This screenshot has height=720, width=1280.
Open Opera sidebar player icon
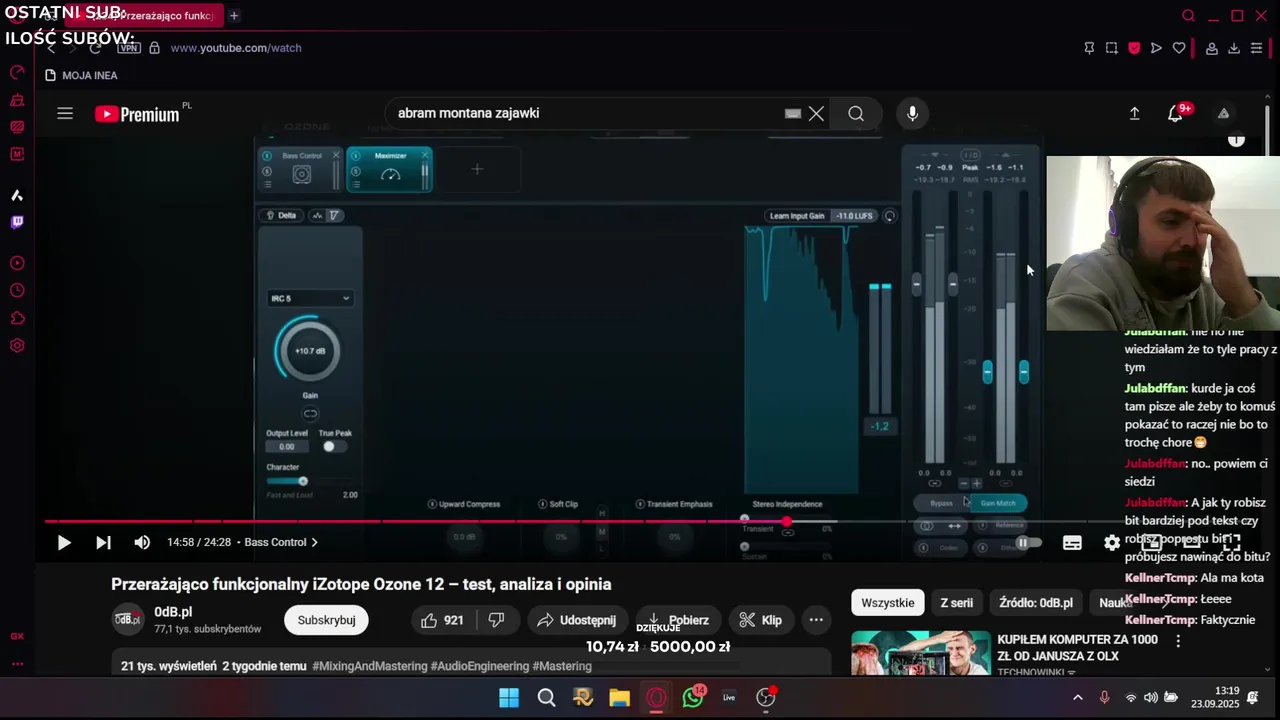[x=17, y=263]
